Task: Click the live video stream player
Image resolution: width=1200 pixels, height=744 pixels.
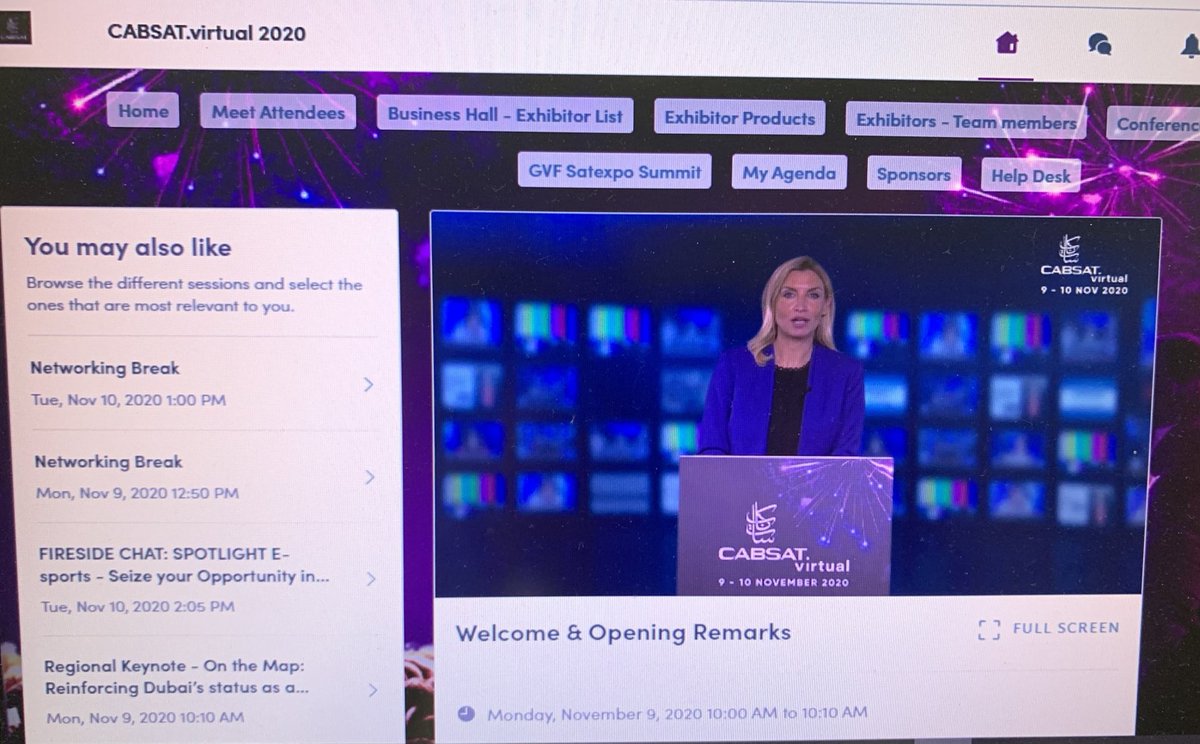Action: click(x=795, y=405)
